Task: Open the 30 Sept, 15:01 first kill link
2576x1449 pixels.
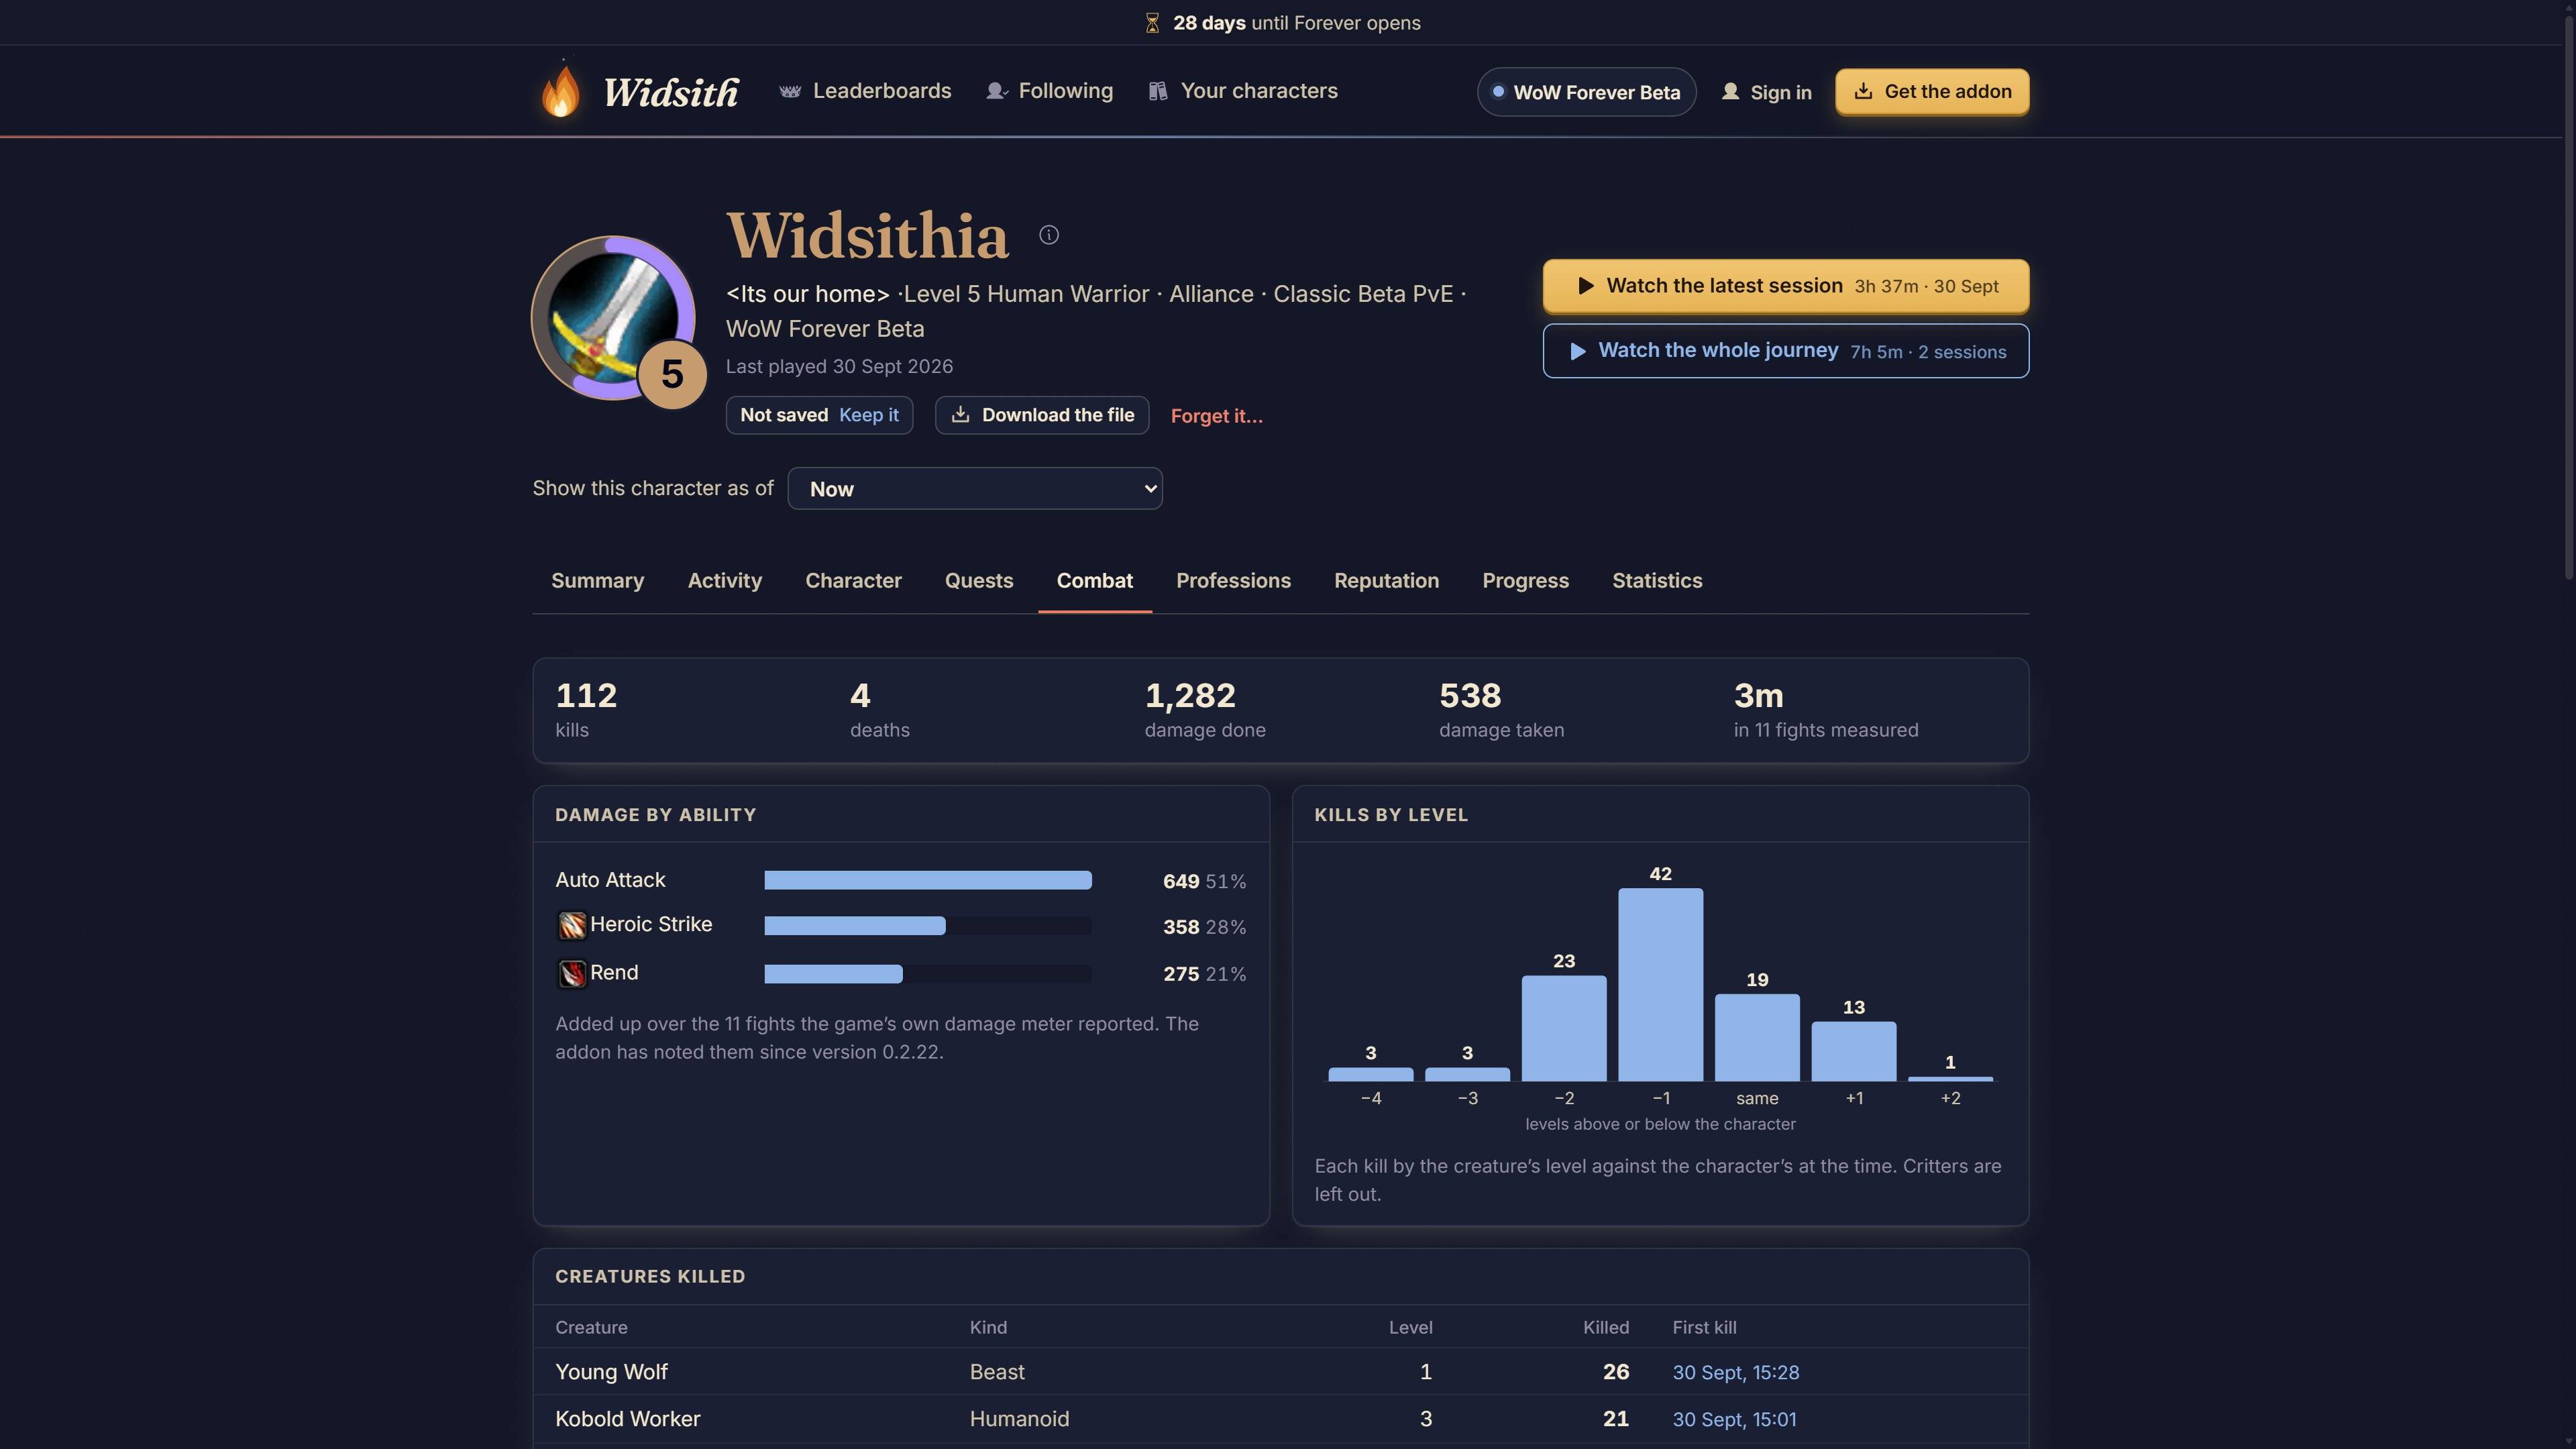Action: (1734, 1420)
